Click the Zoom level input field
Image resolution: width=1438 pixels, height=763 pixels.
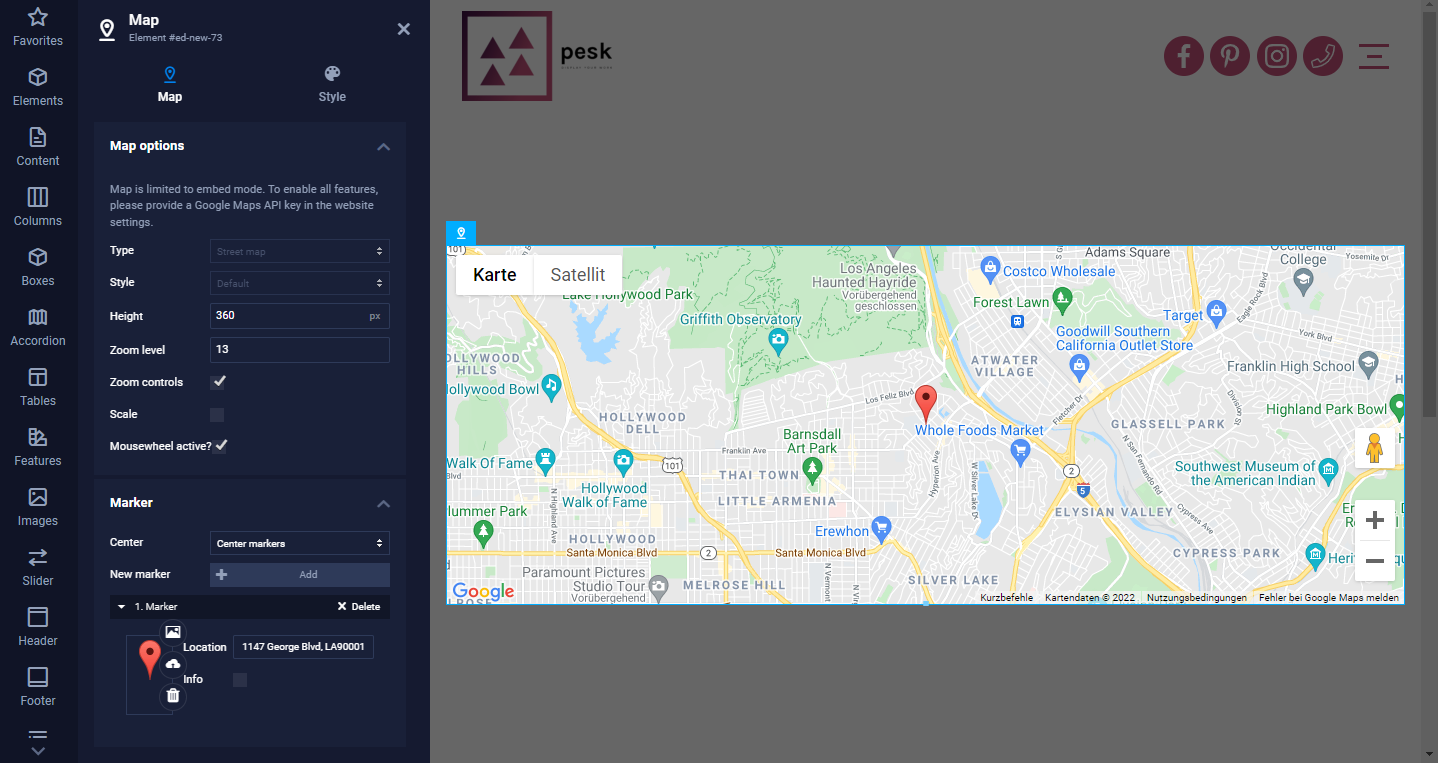299,350
